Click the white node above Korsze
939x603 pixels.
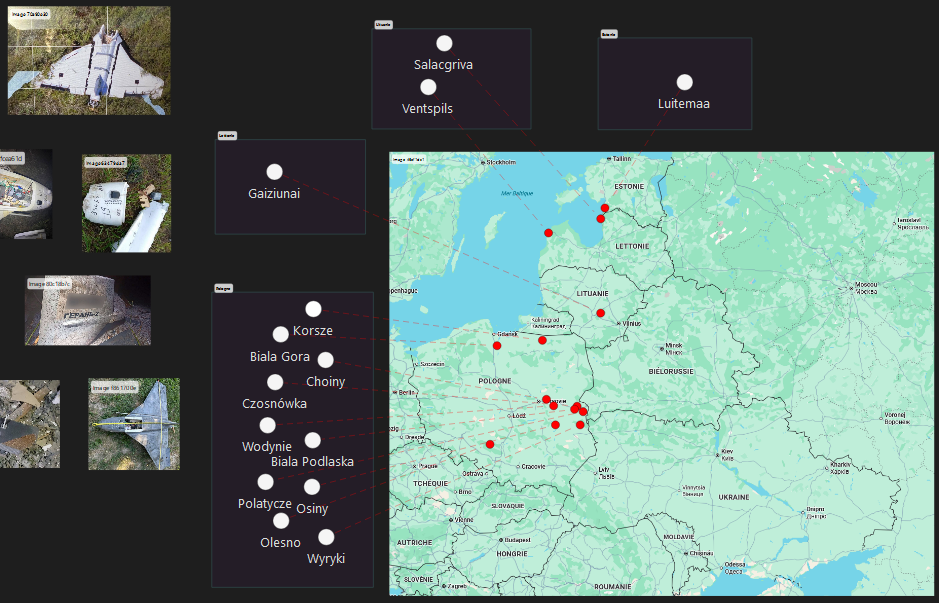pos(313,309)
